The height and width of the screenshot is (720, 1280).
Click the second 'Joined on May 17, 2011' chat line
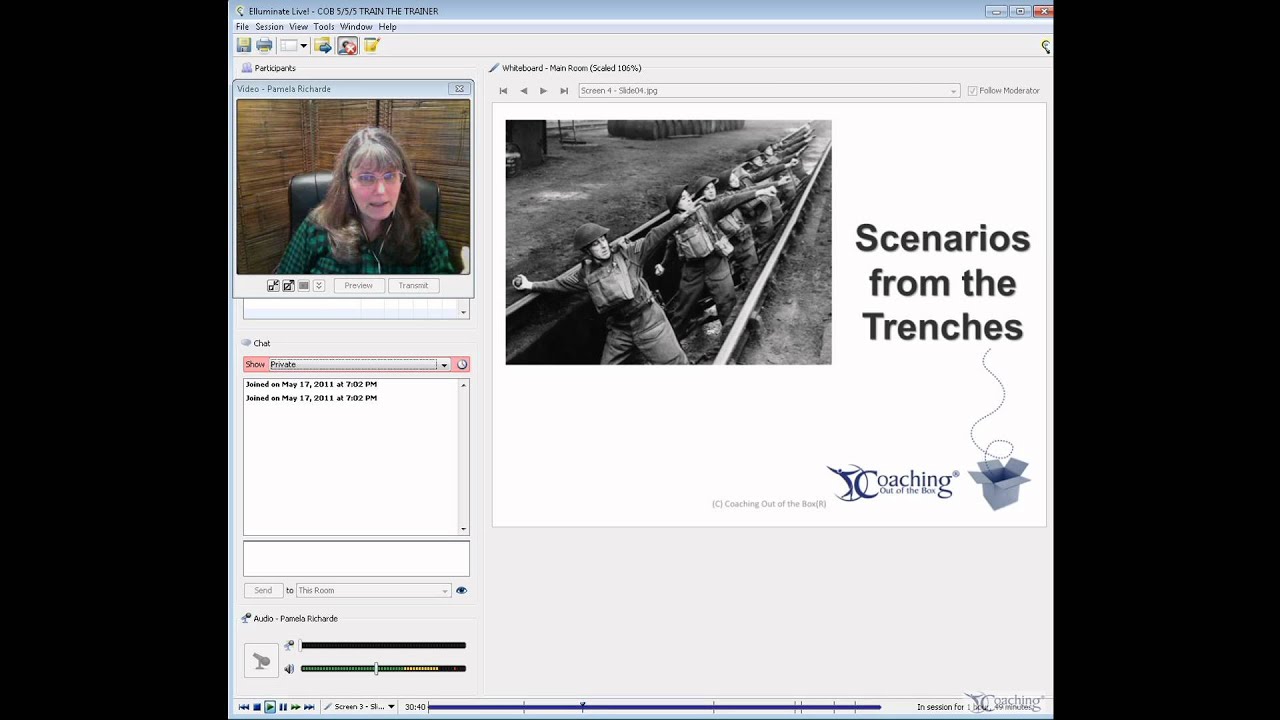click(311, 398)
